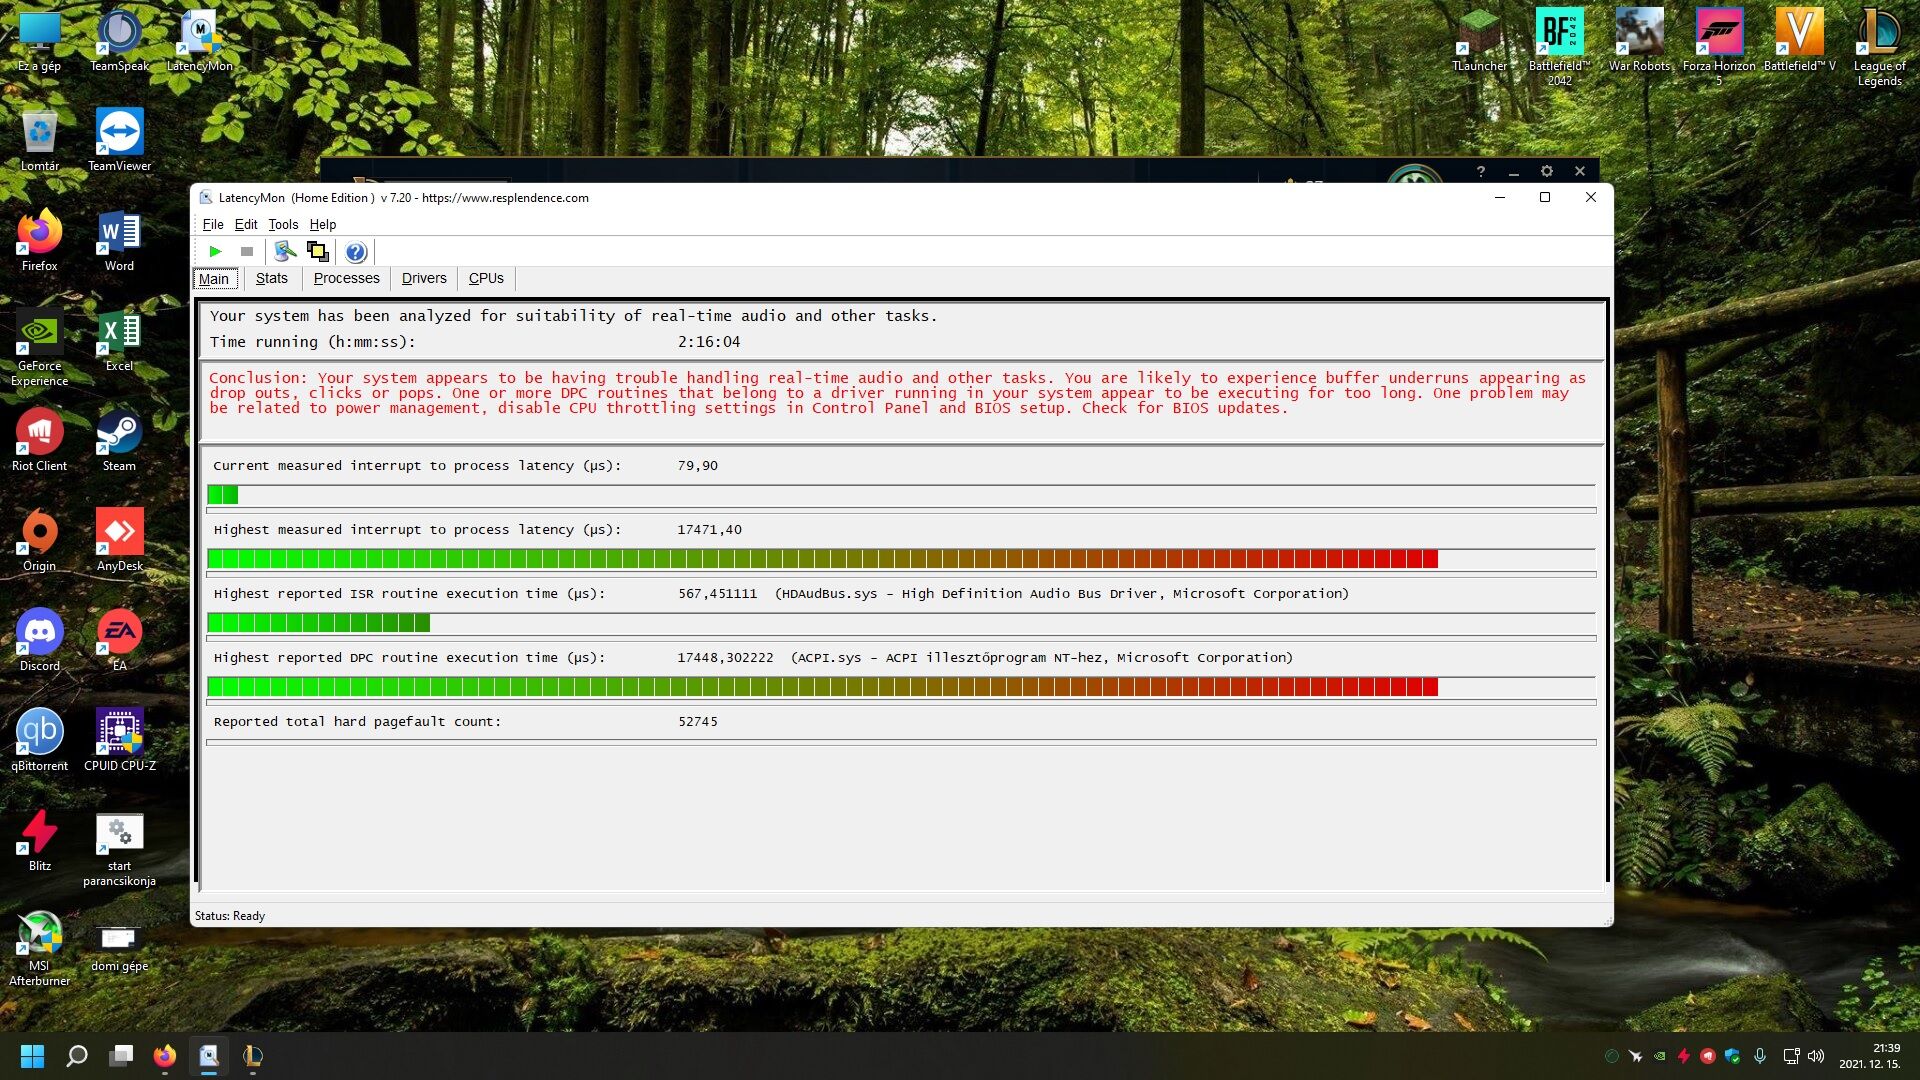Open the Edit menu

tap(246, 225)
